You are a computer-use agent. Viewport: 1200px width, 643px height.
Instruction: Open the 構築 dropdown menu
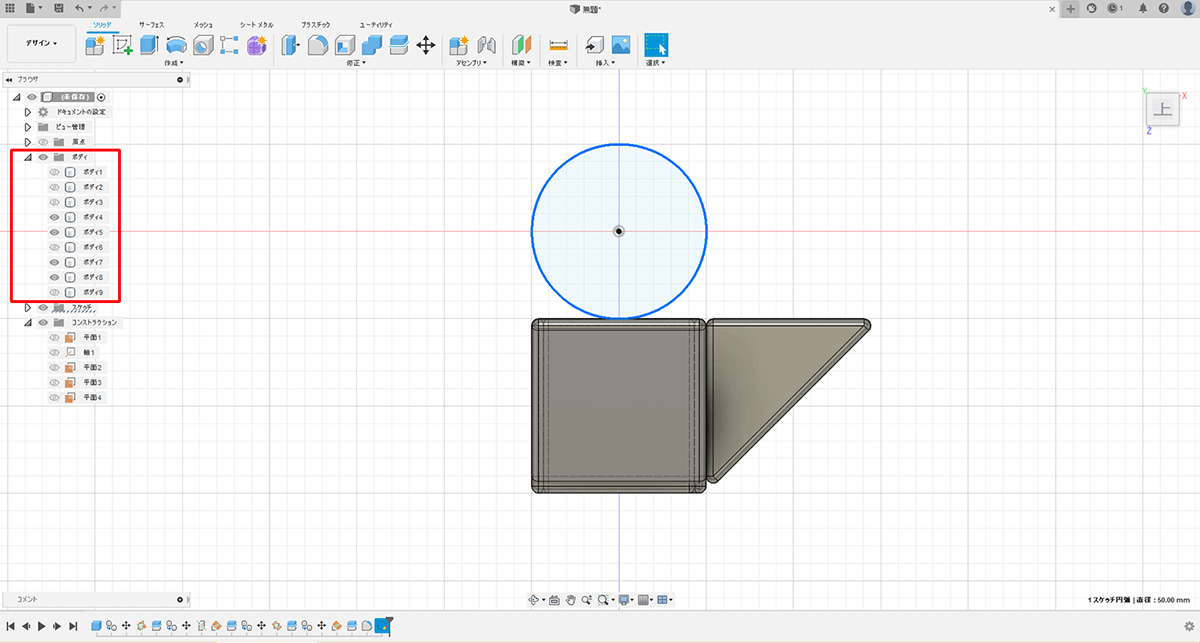(521, 63)
